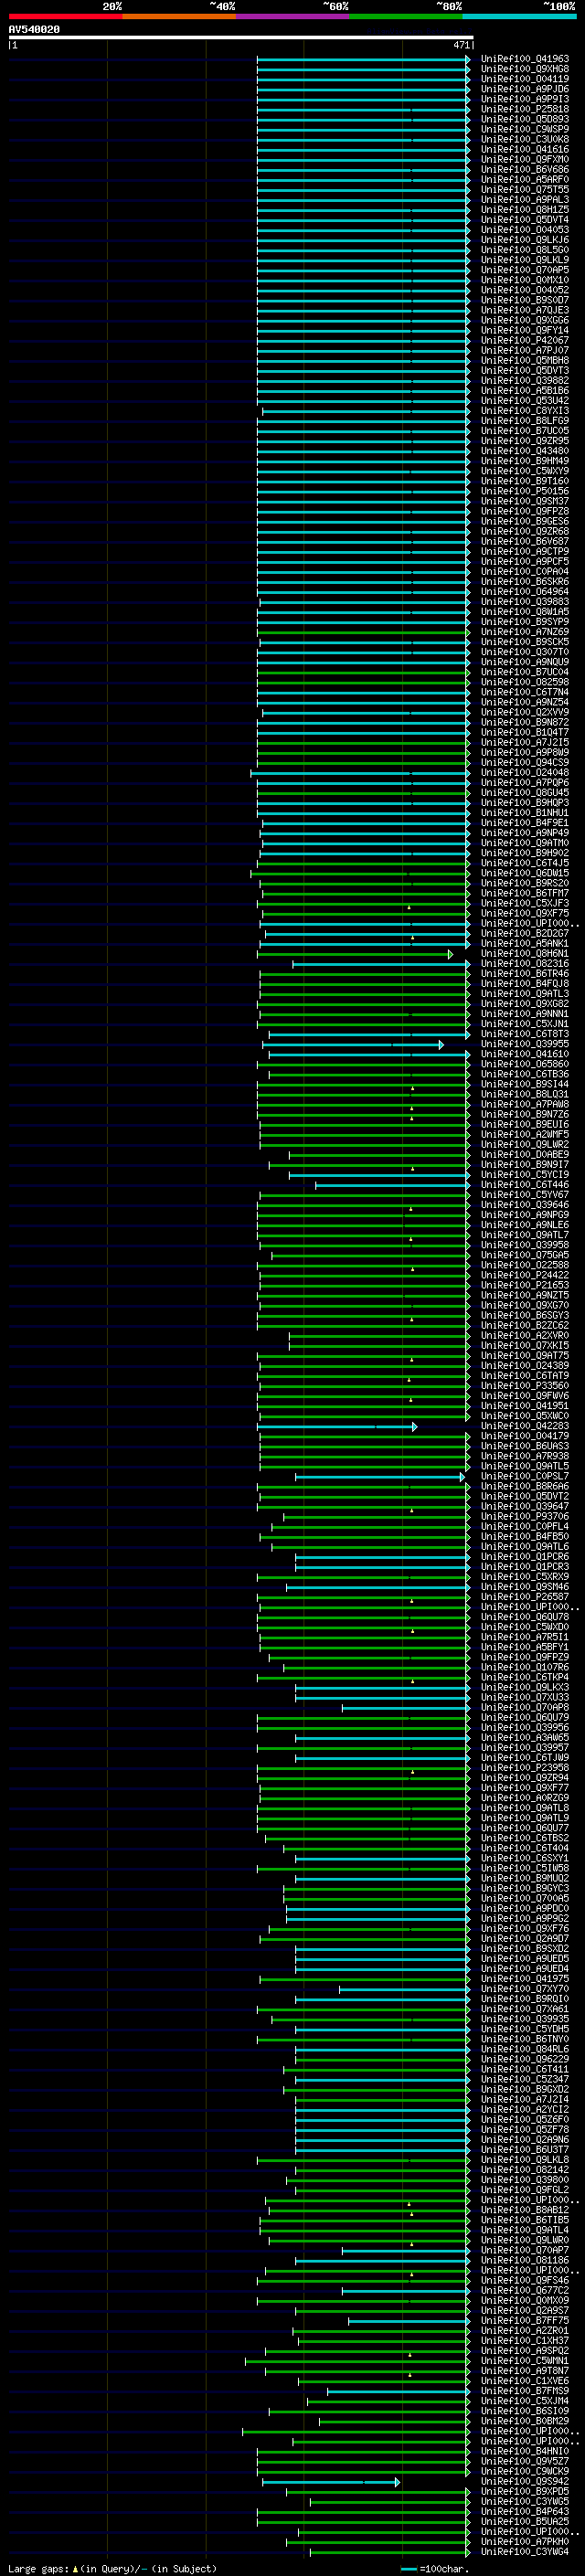
Task: Click the white query sequence bar
Action: tap(241, 38)
